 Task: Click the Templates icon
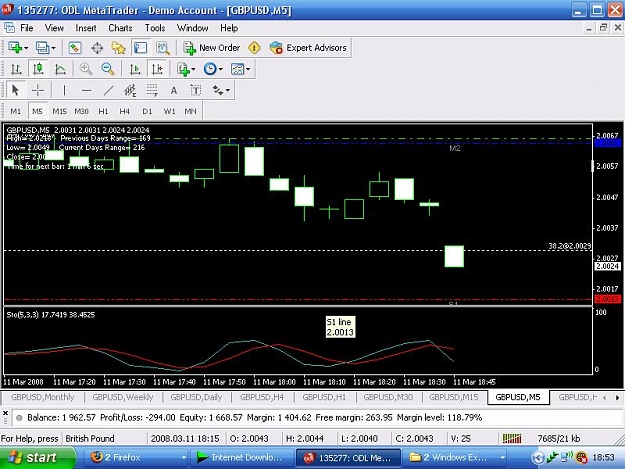pos(237,69)
